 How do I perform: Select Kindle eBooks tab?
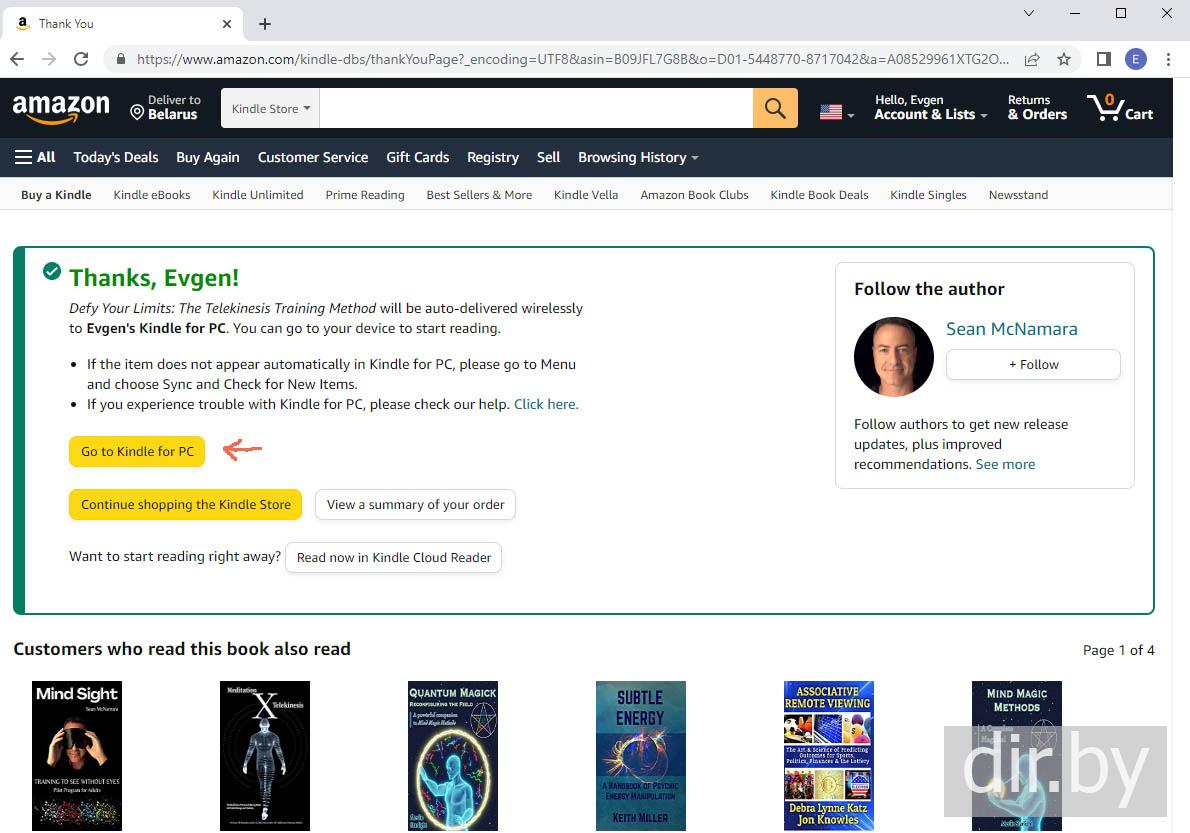[x=152, y=195]
